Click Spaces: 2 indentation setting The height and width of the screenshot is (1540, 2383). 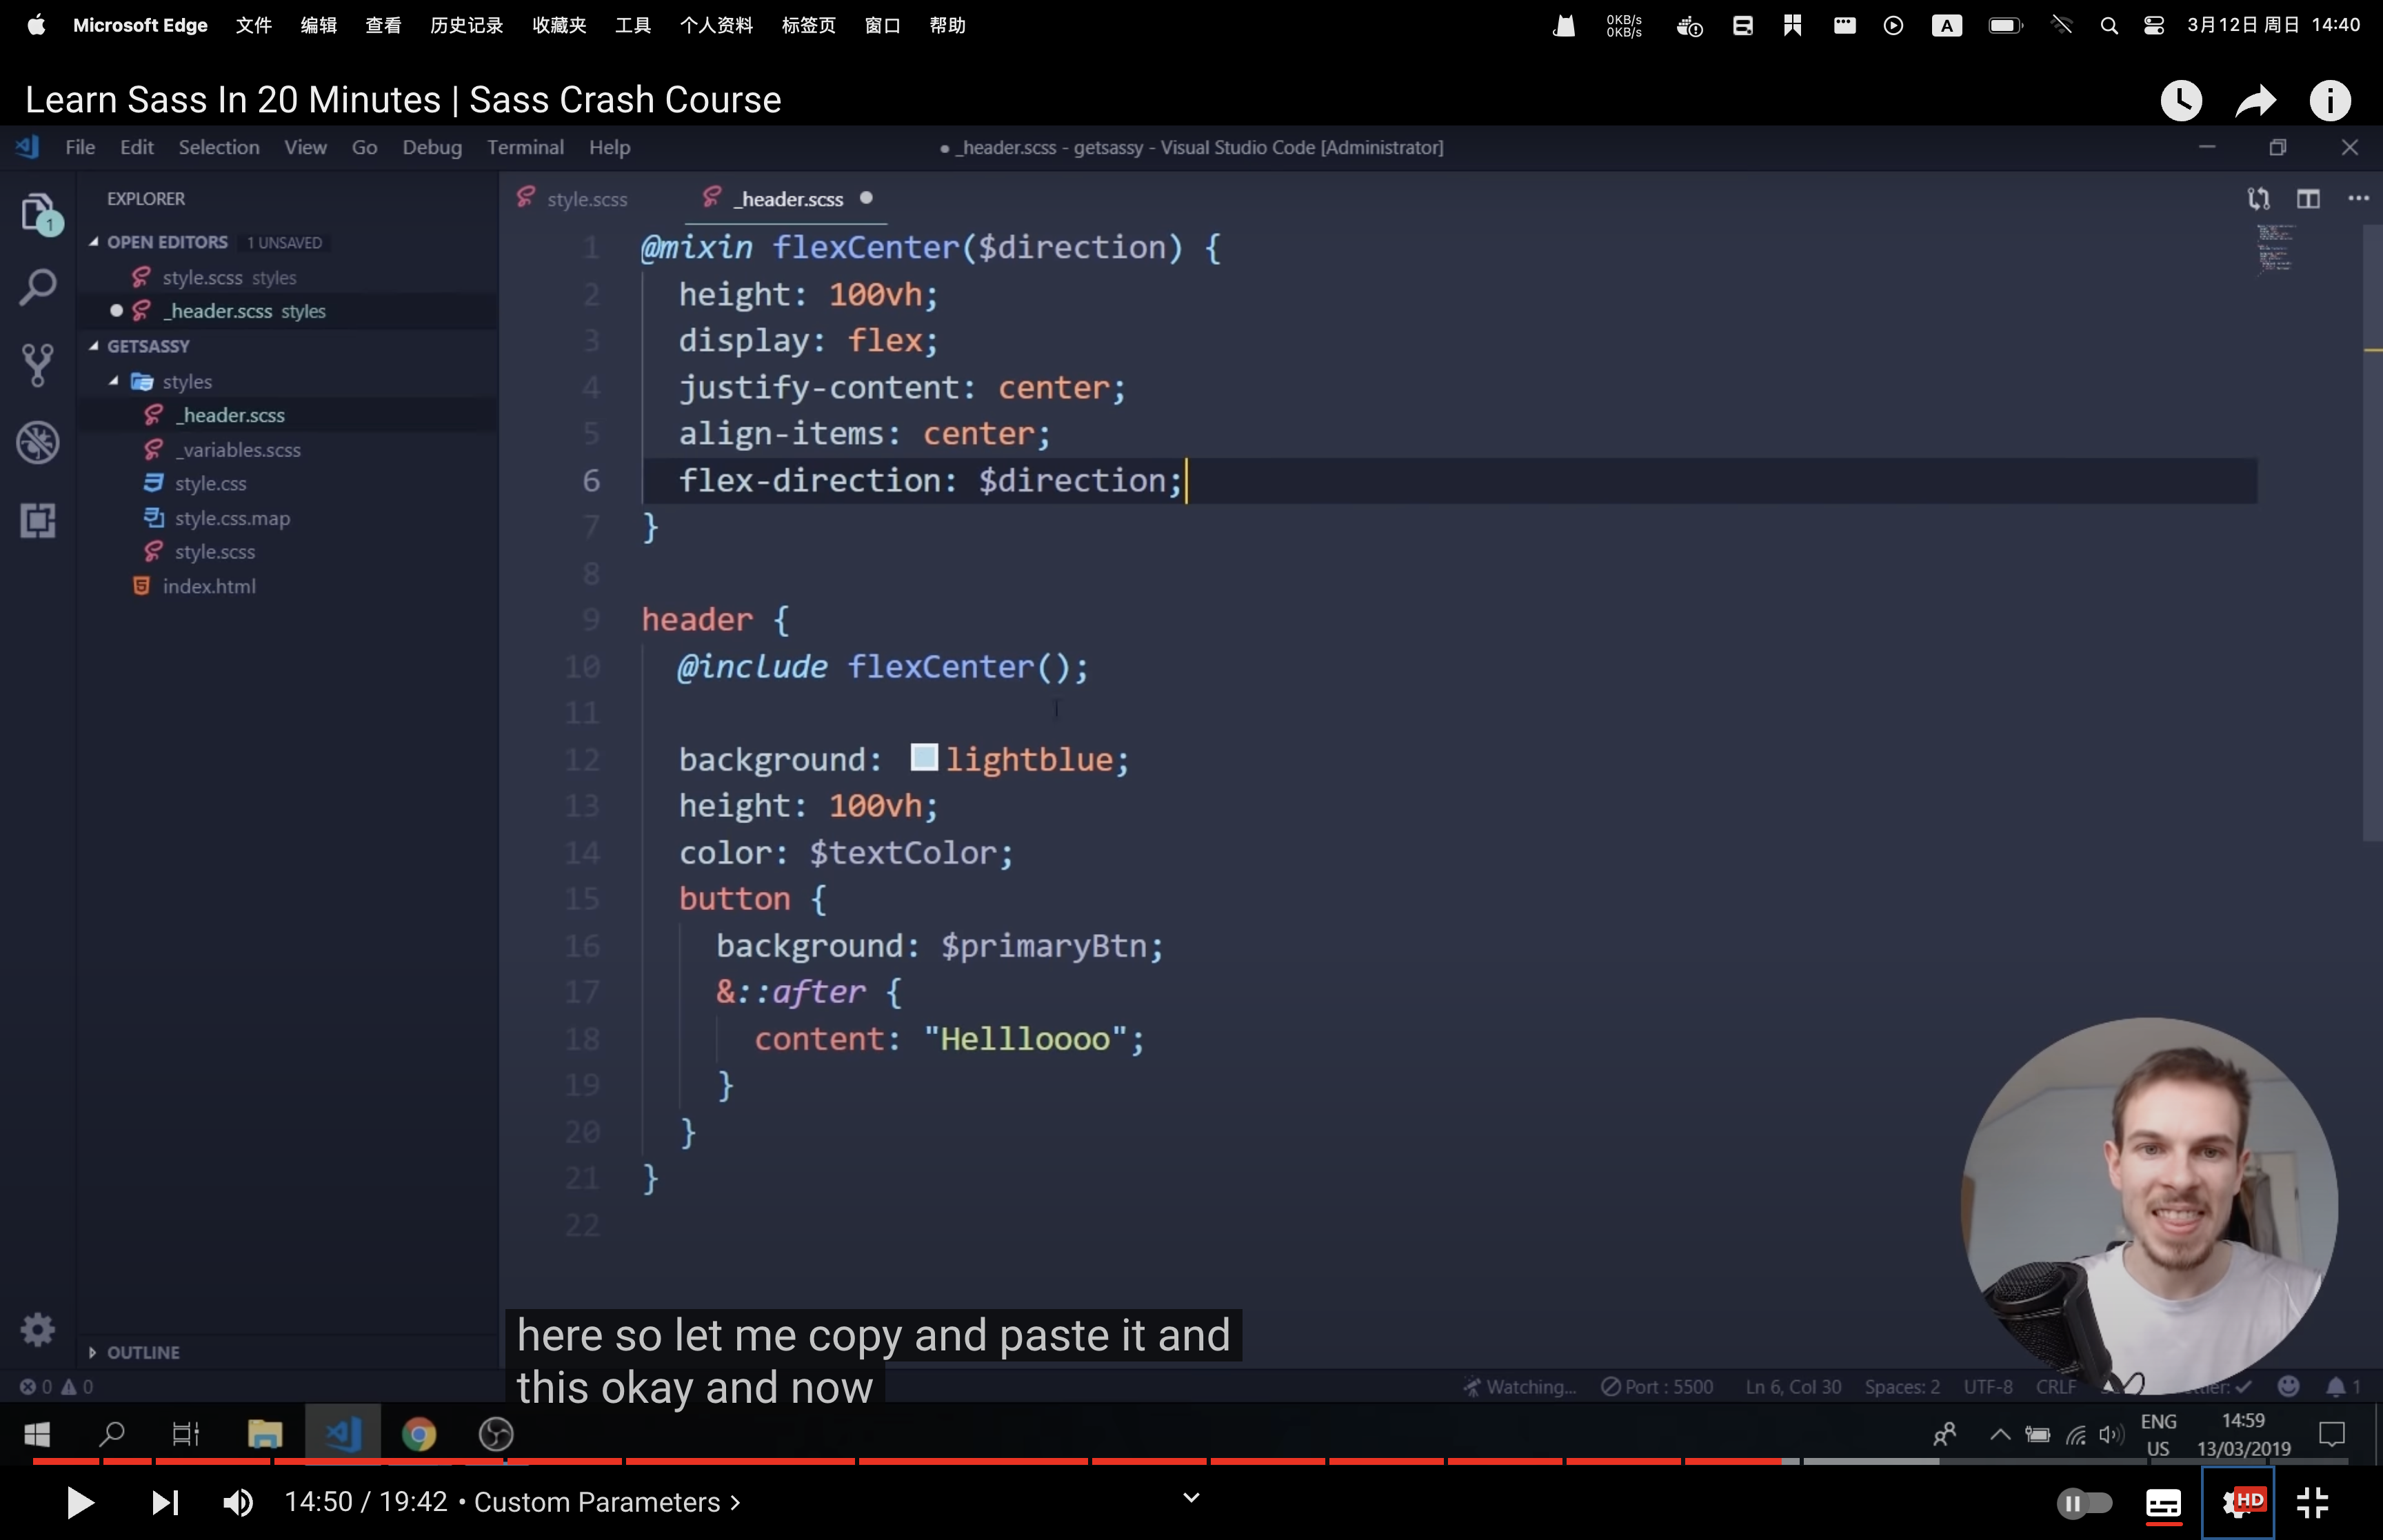[x=1902, y=1387]
